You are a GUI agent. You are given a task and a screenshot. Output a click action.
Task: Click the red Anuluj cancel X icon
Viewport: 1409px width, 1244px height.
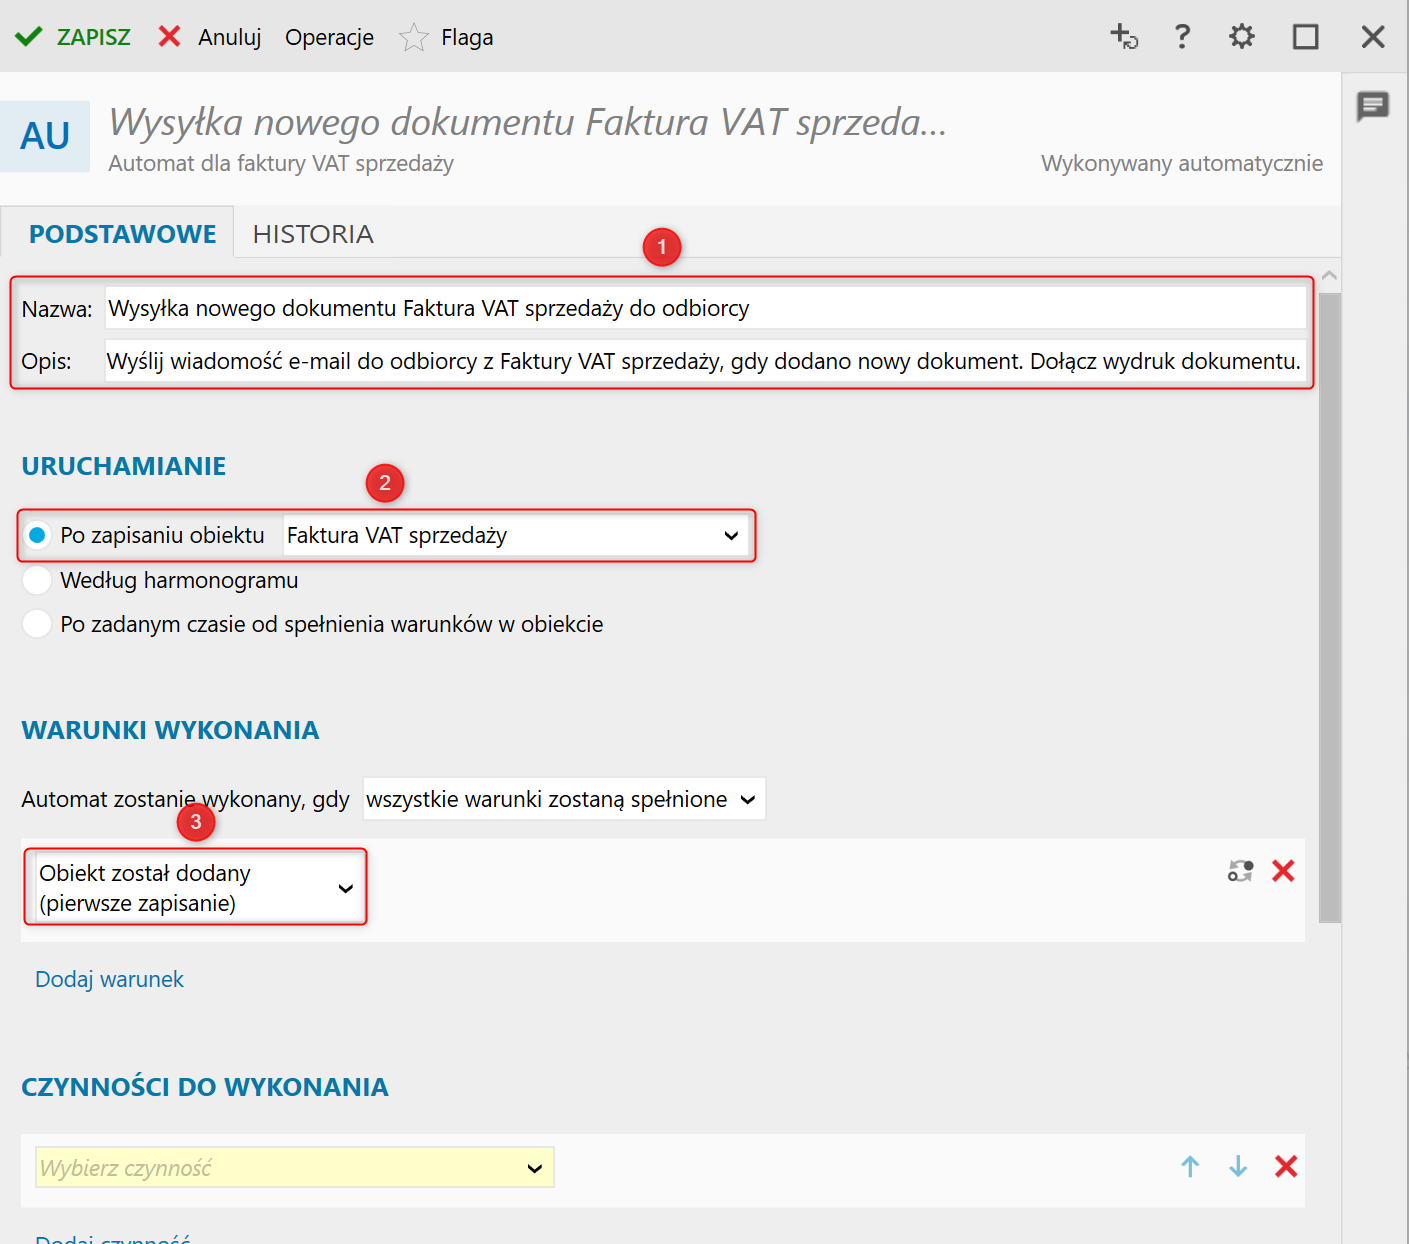point(170,37)
